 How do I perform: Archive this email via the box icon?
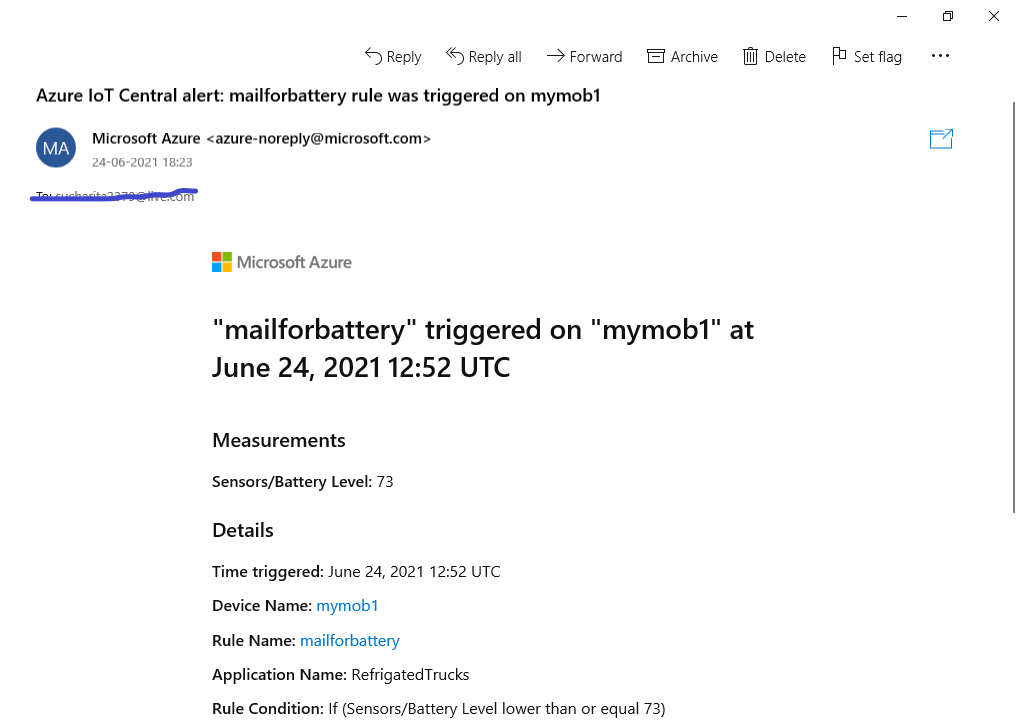(x=656, y=56)
